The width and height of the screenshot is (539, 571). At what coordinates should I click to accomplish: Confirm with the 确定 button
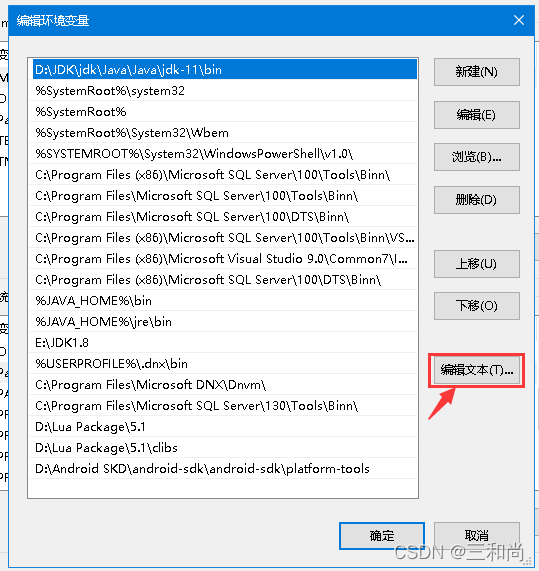pyautogui.click(x=382, y=536)
